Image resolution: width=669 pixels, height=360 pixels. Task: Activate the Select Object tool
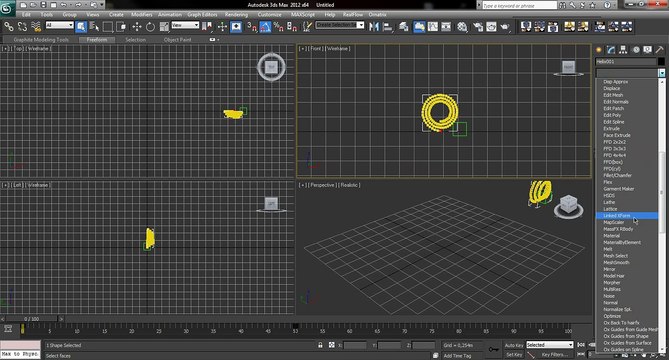[x=81, y=27]
